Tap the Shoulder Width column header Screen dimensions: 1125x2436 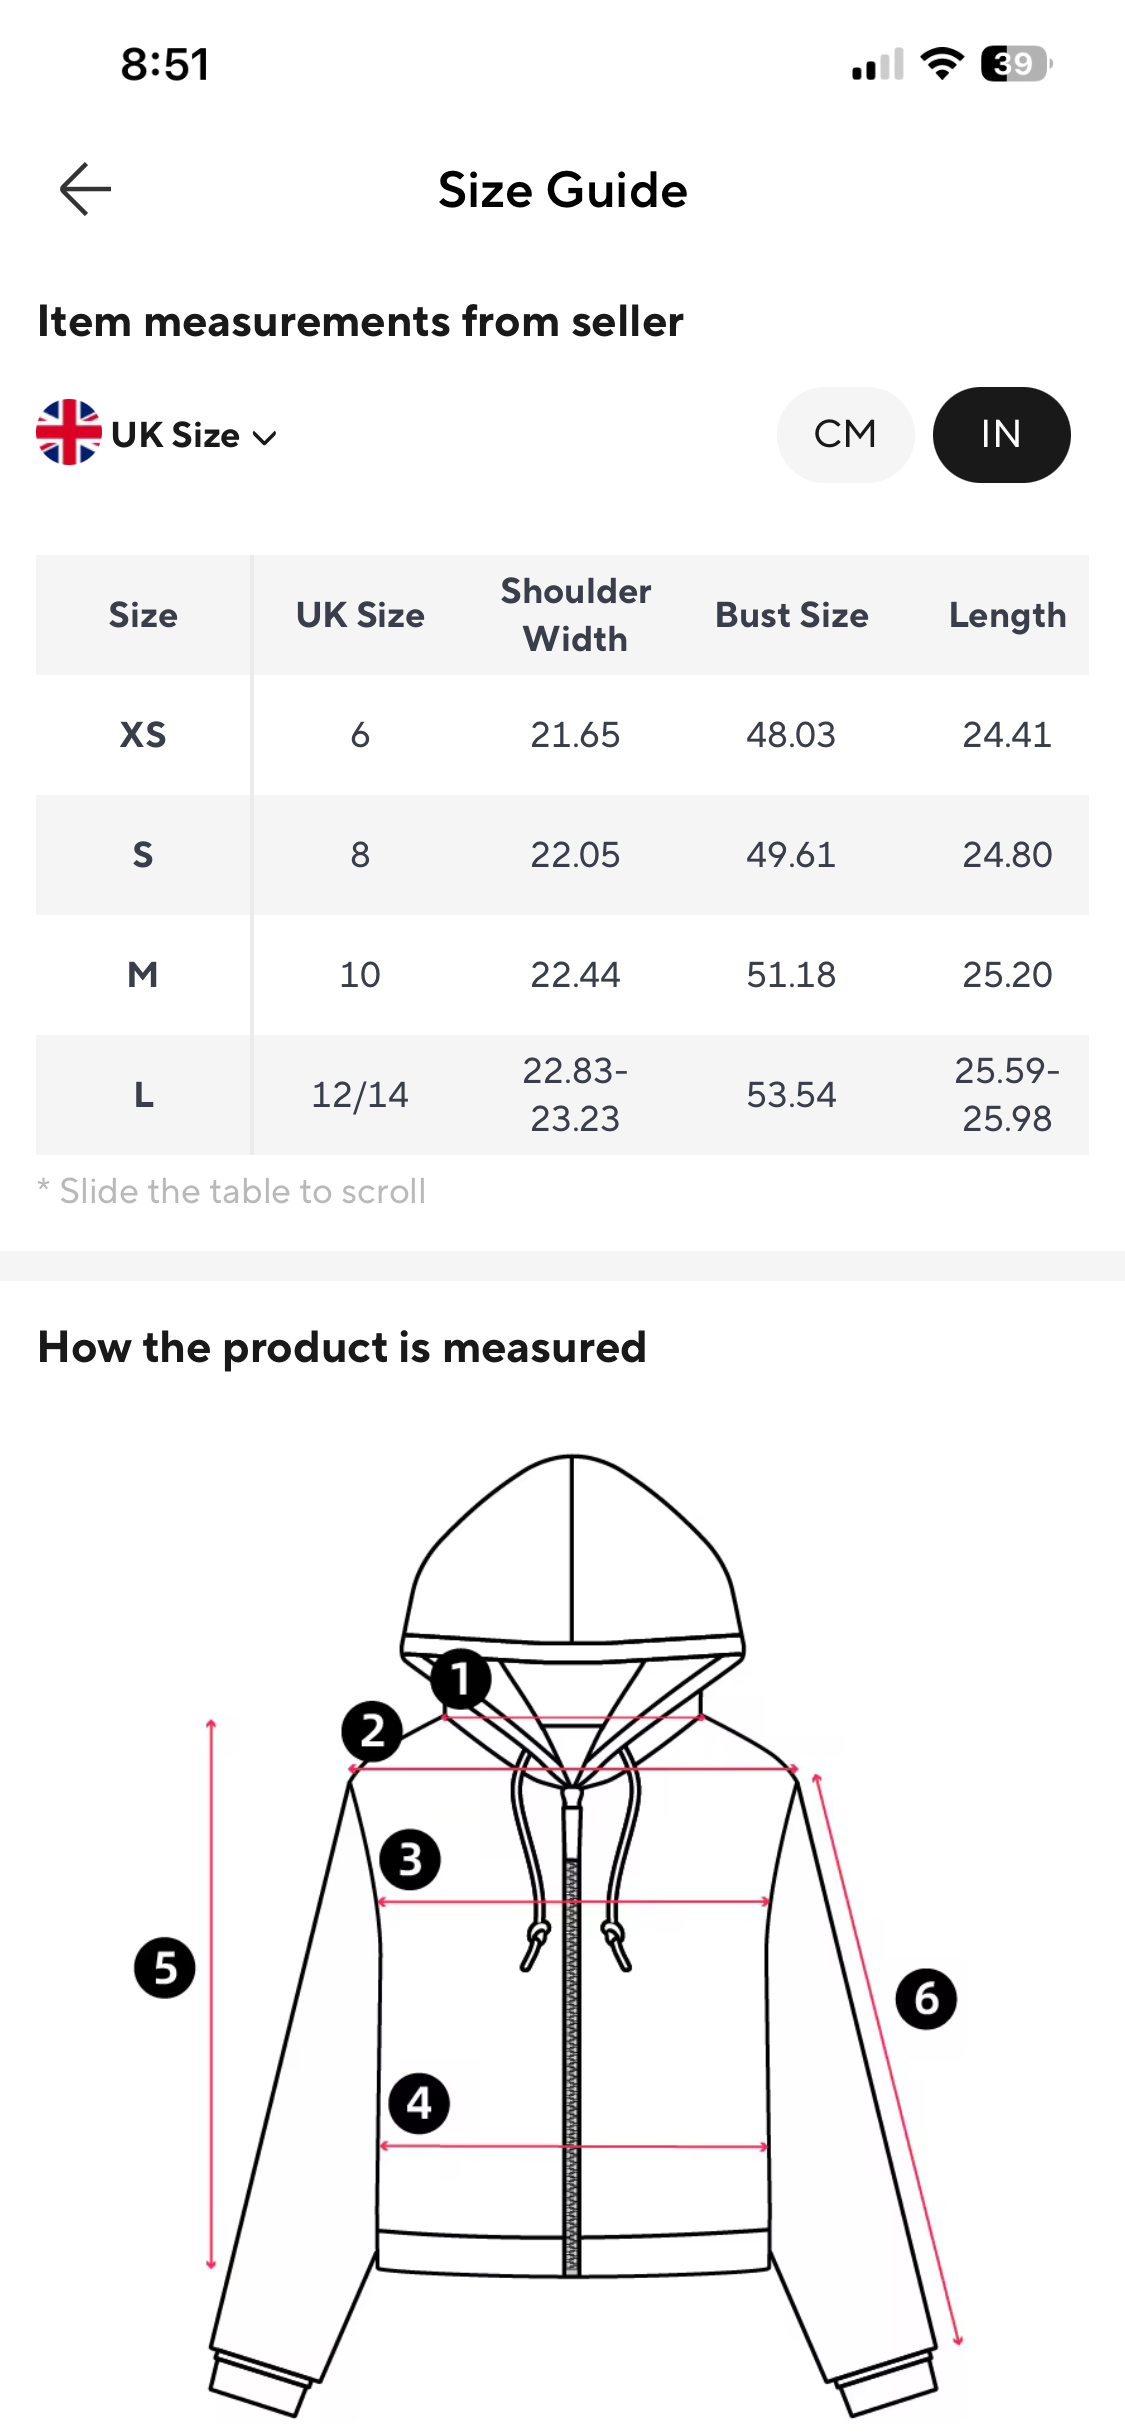click(576, 615)
